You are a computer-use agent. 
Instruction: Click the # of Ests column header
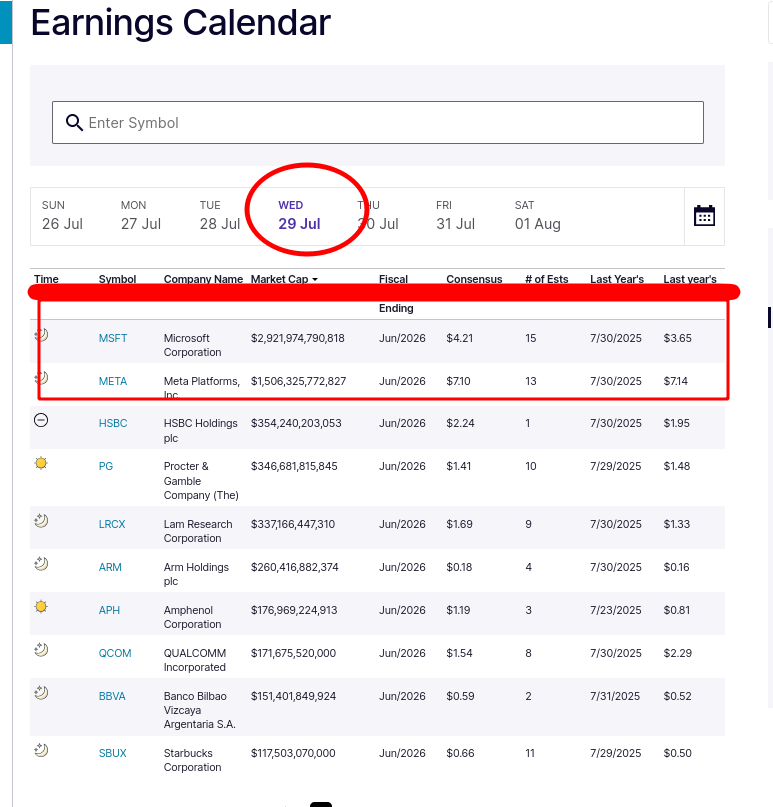pyautogui.click(x=547, y=279)
